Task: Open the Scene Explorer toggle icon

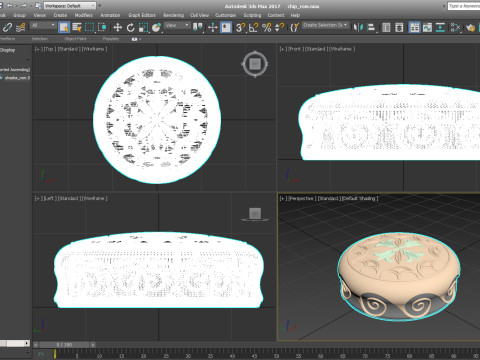Action: [x=386, y=27]
